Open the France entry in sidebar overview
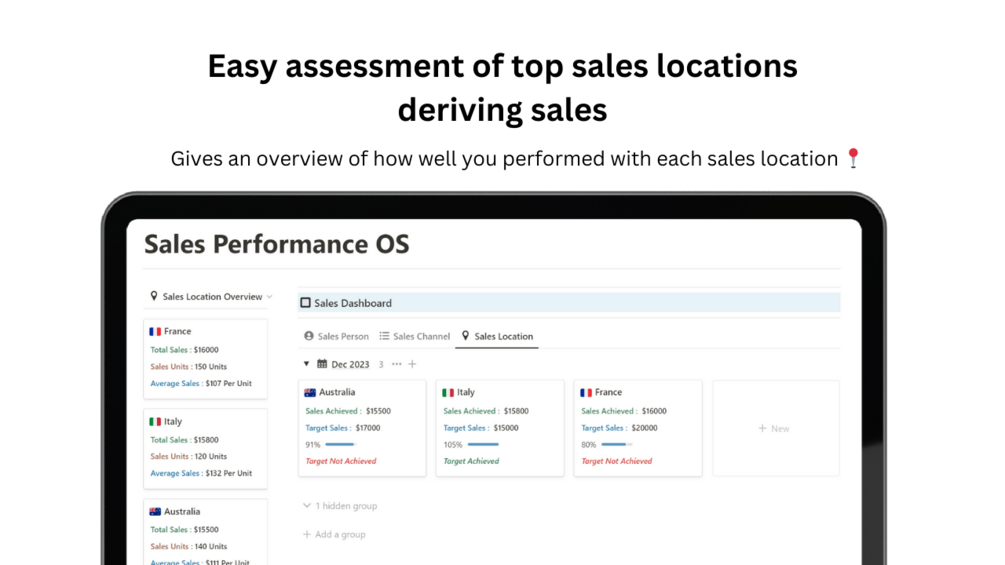 [x=205, y=359]
